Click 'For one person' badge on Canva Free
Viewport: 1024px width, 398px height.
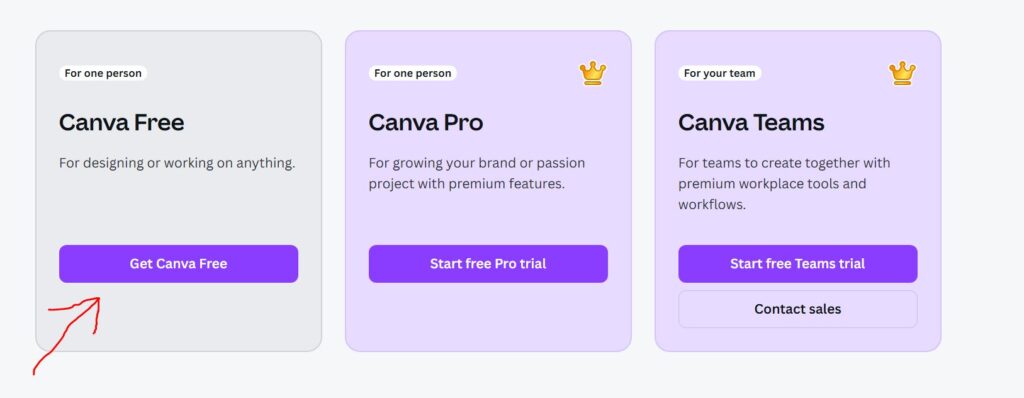103,73
